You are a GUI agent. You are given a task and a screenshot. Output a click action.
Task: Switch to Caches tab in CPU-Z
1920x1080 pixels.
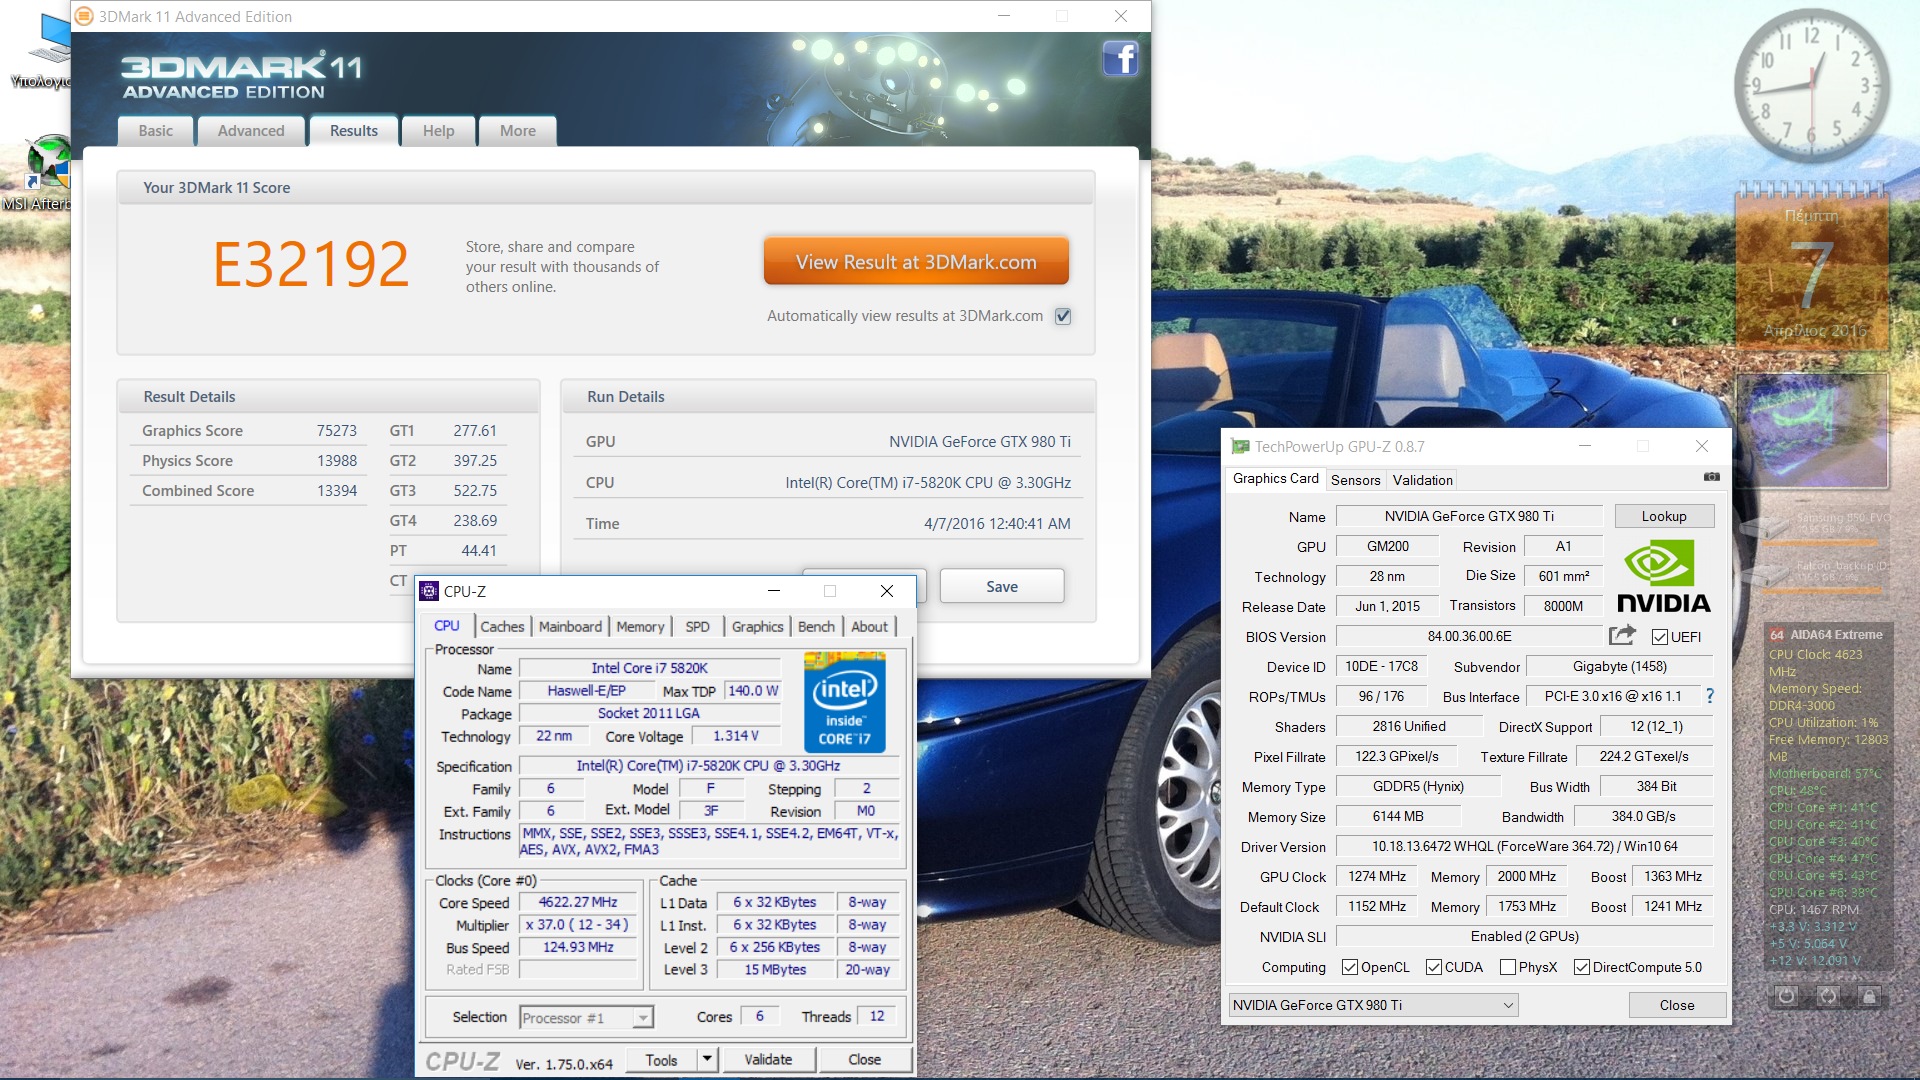point(502,626)
